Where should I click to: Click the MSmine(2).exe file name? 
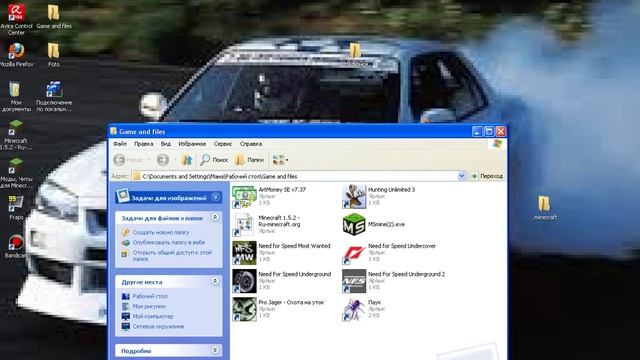click(x=386, y=224)
